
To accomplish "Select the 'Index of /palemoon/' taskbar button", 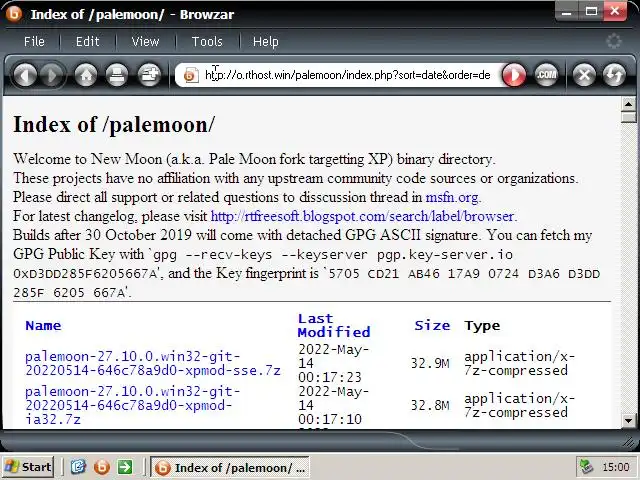I will [x=230, y=467].
